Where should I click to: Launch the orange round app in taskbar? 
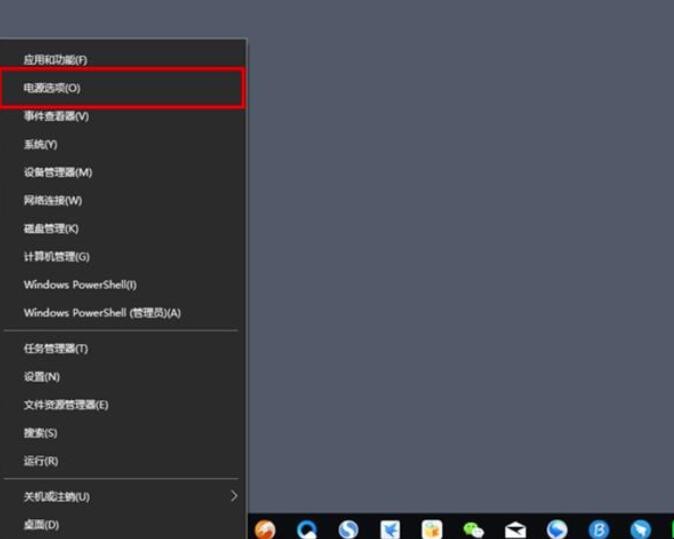click(265, 529)
